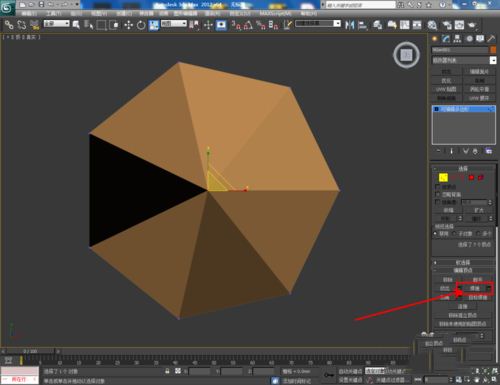500x385 pixels.
Task: Activate the Select and Move tool
Action: (x=129, y=25)
